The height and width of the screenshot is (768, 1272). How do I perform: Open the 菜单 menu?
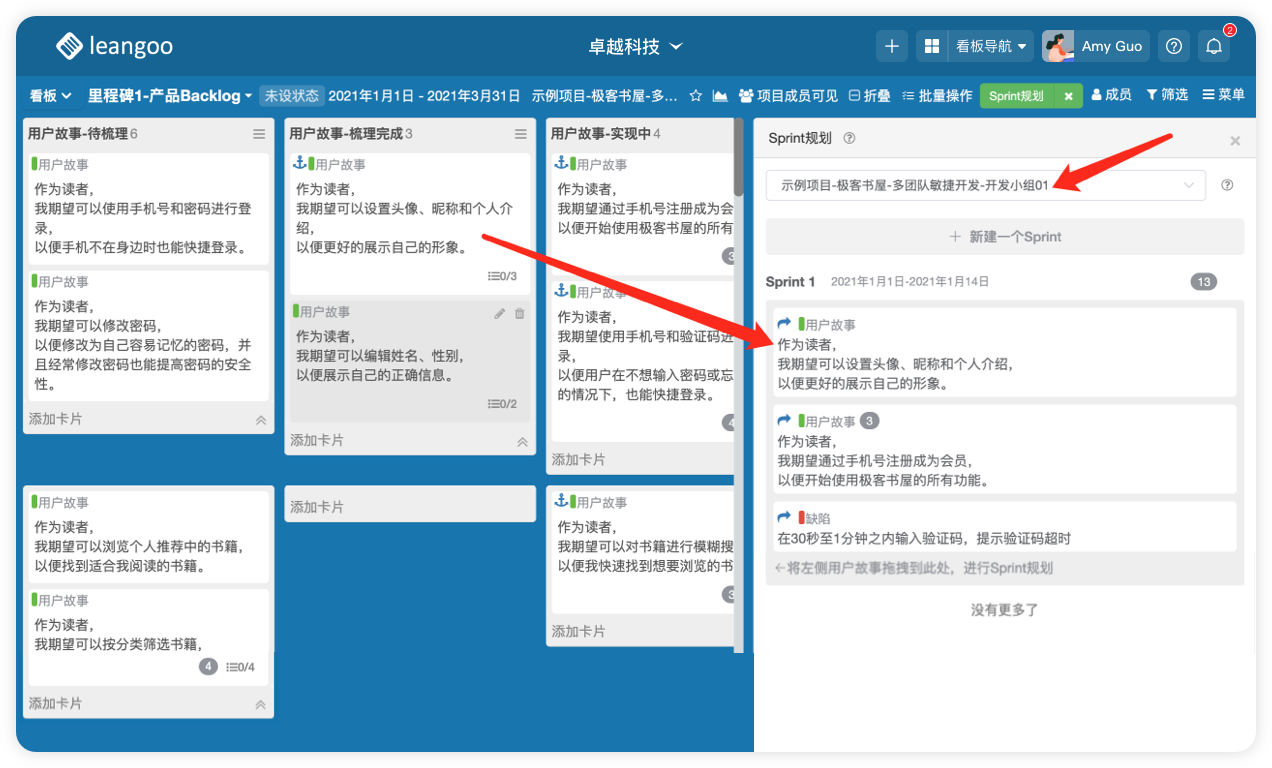(1223, 95)
